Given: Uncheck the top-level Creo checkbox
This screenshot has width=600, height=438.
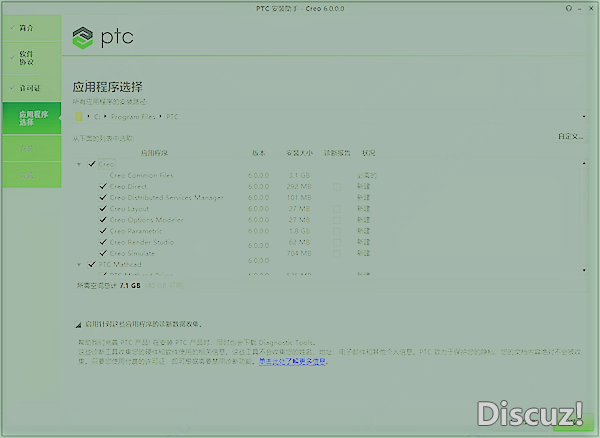Looking at the screenshot, I should click(x=92, y=164).
